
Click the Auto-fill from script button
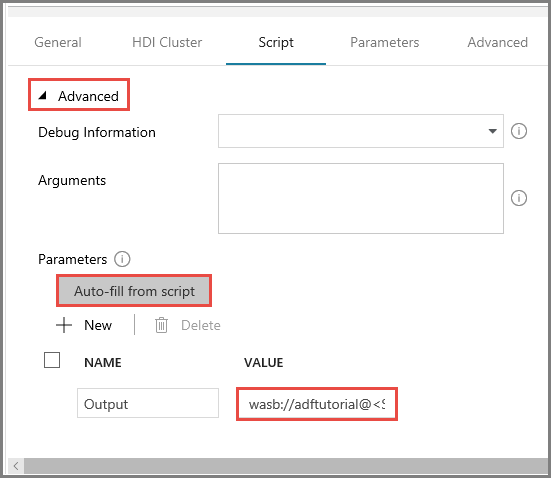click(x=134, y=291)
